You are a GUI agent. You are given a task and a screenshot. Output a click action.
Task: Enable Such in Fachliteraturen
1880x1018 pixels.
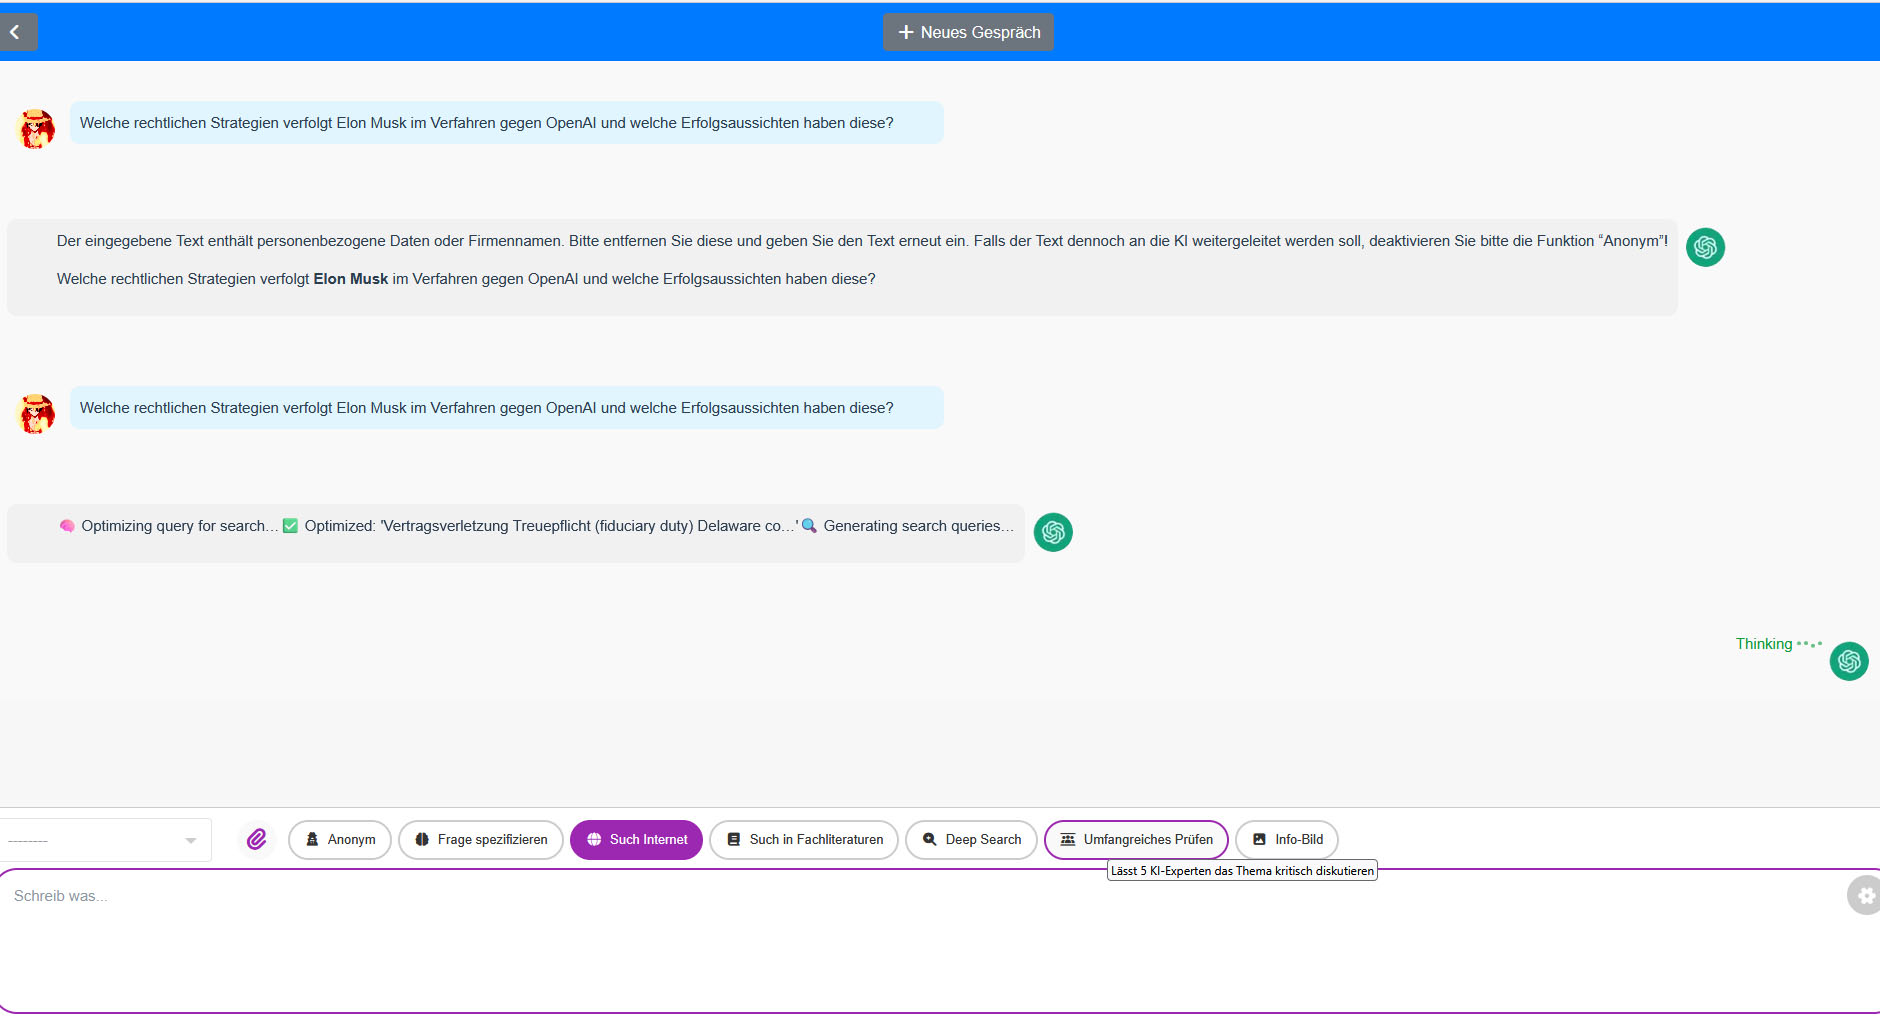pyautogui.click(x=804, y=840)
